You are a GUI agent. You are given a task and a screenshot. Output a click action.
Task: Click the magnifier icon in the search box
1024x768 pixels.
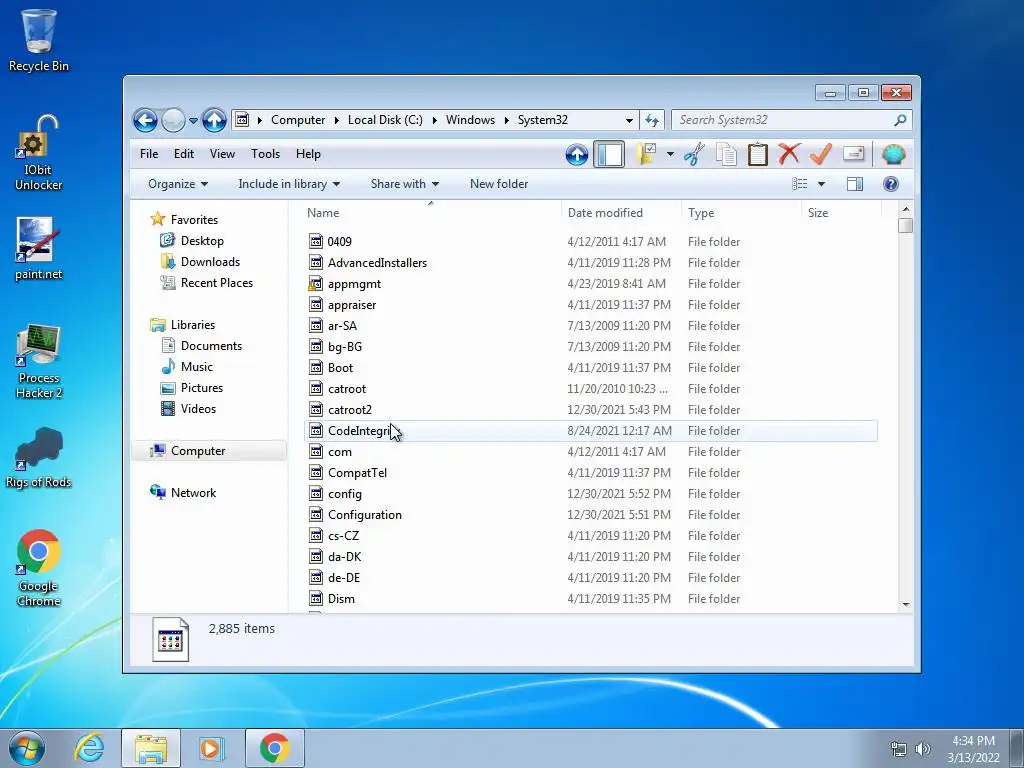coord(900,120)
